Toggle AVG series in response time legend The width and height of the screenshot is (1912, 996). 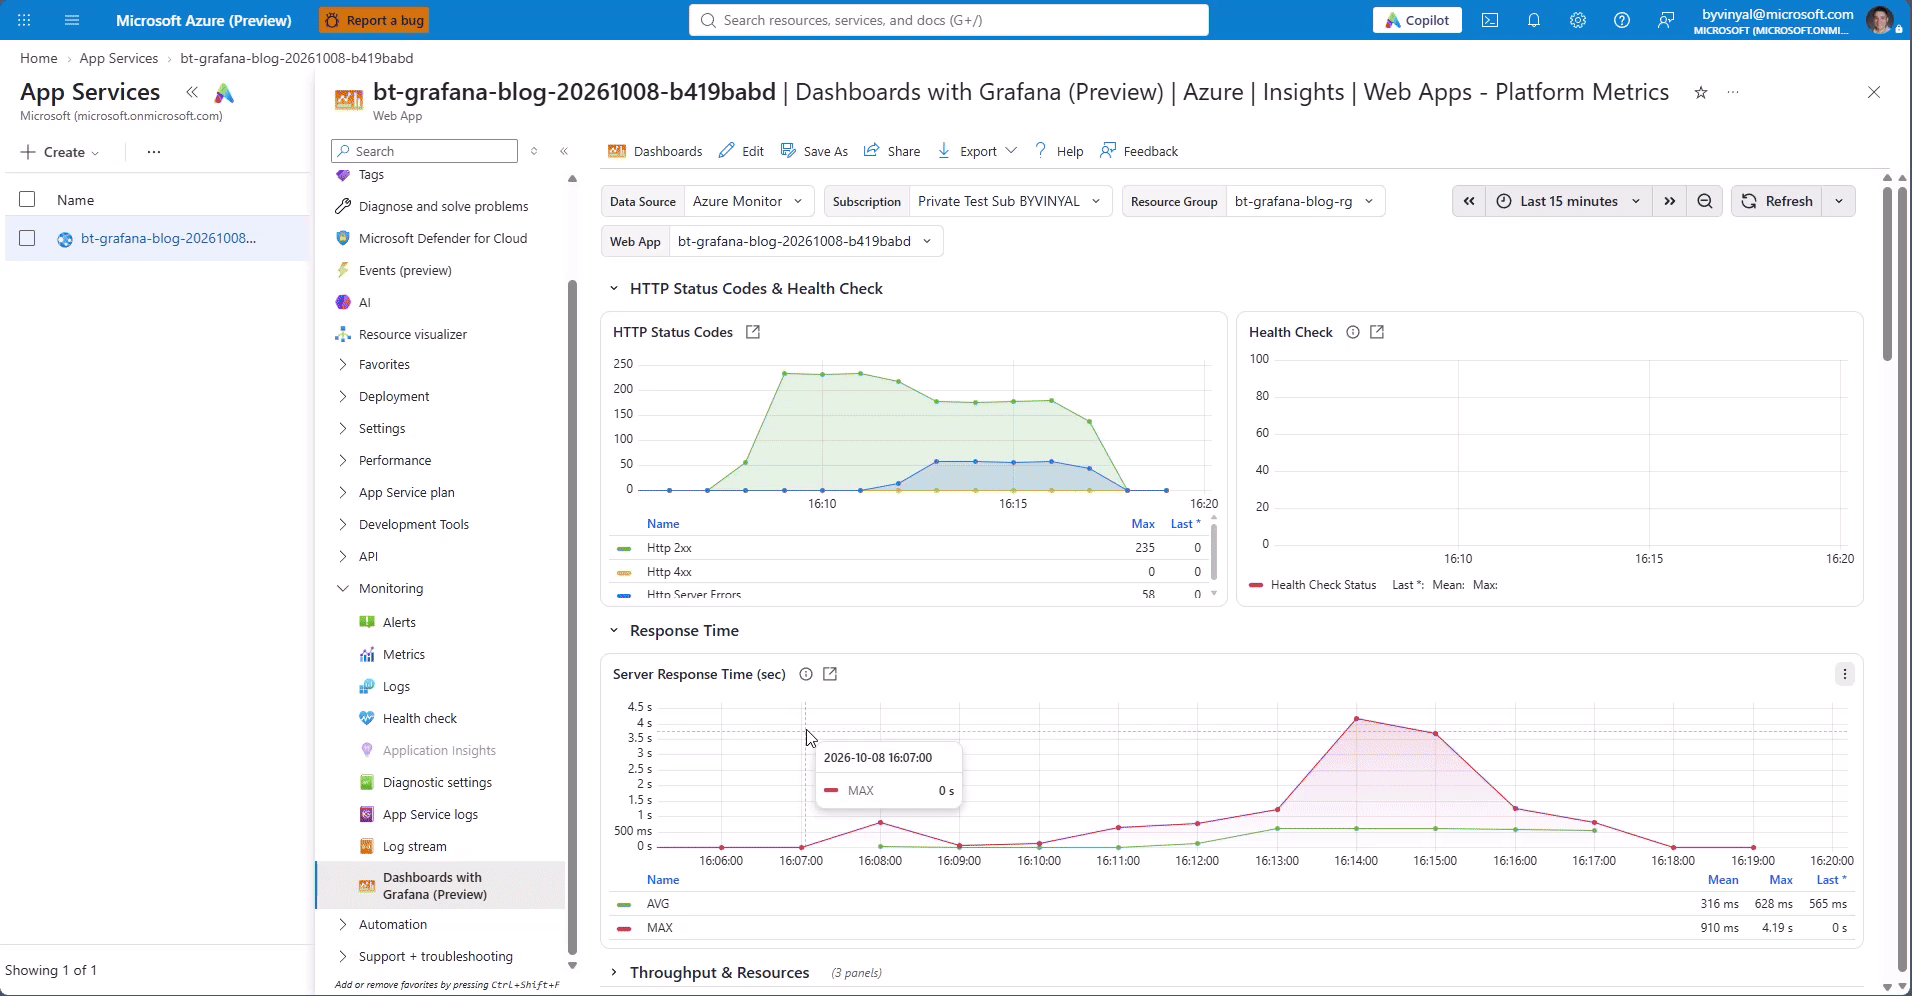point(657,904)
